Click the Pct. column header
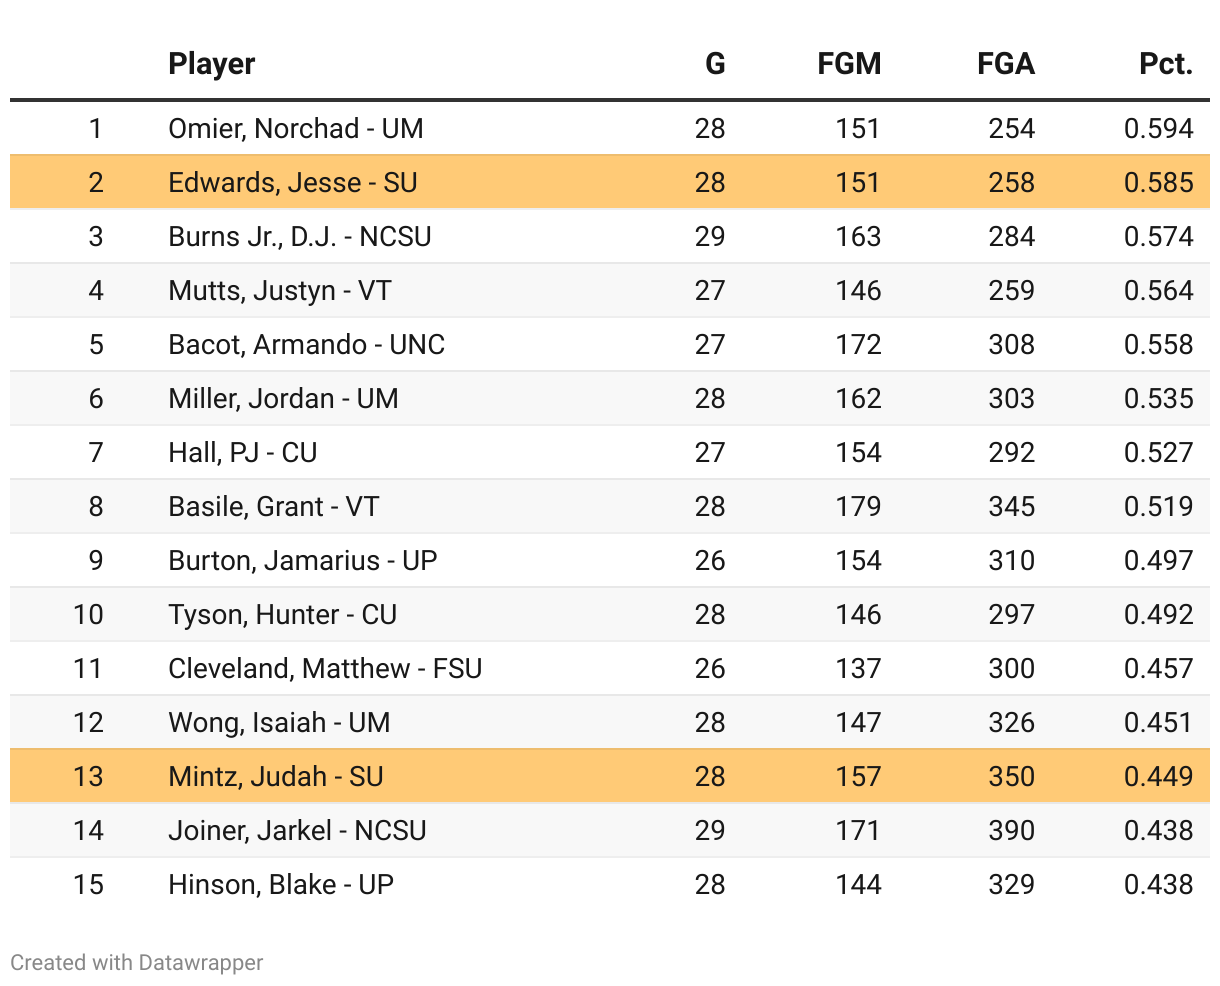Image resolution: width=1220 pixels, height=986 pixels. (1165, 64)
